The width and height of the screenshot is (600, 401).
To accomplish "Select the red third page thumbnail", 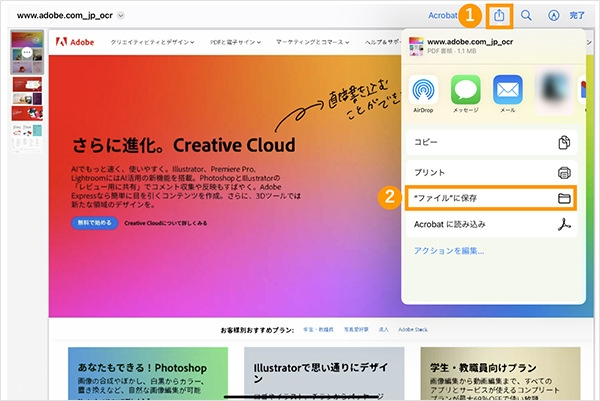I will [x=27, y=114].
